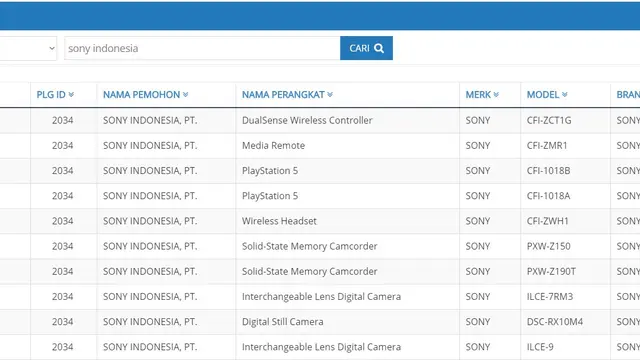Open the dropdown left of search field

(x=28, y=48)
